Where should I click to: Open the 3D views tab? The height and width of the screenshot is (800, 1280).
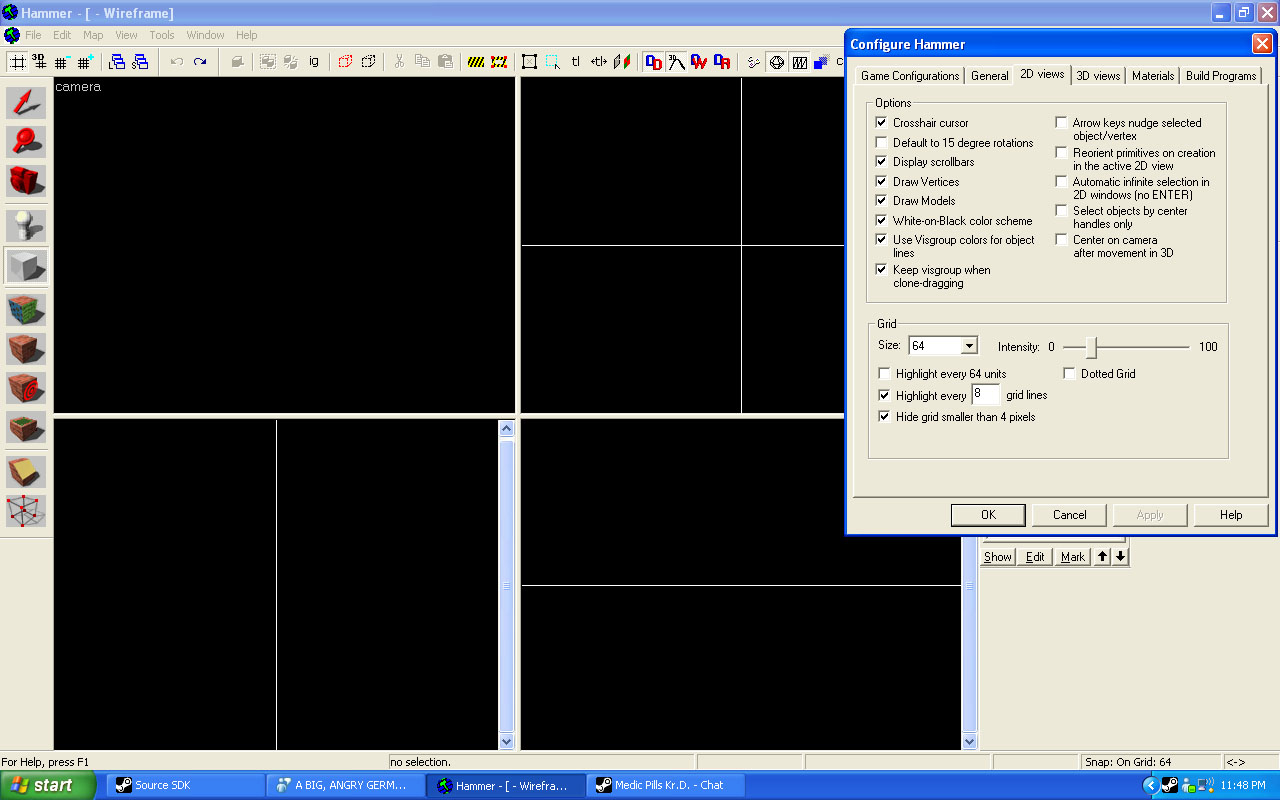coord(1098,76)
